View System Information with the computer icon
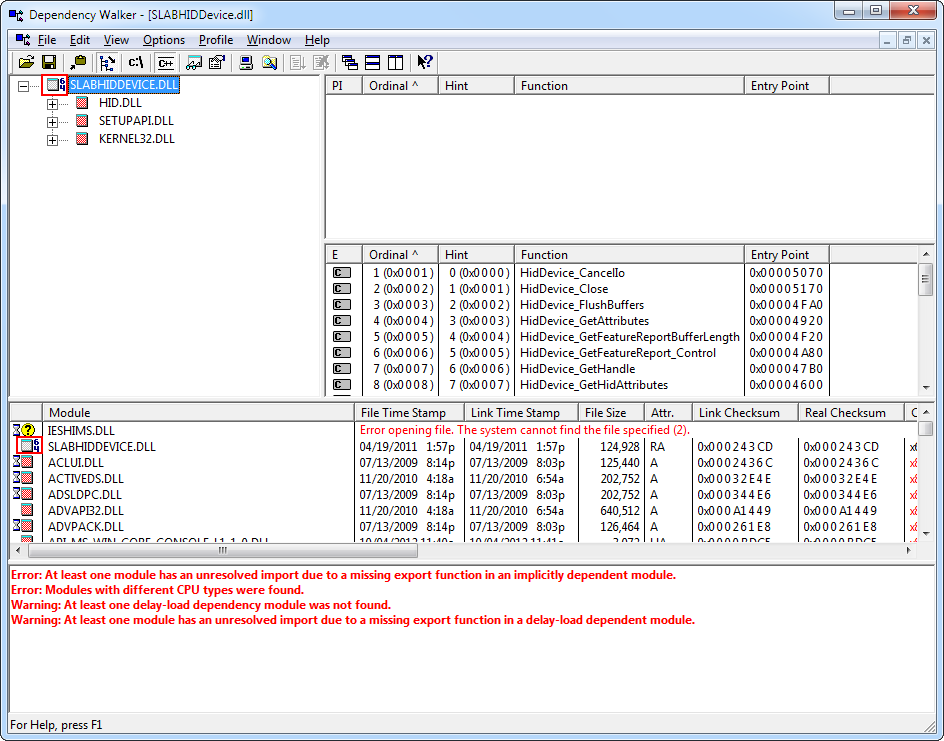Viewport: 944px width, 741px height. pyautogui.click(x=245, y=62)
